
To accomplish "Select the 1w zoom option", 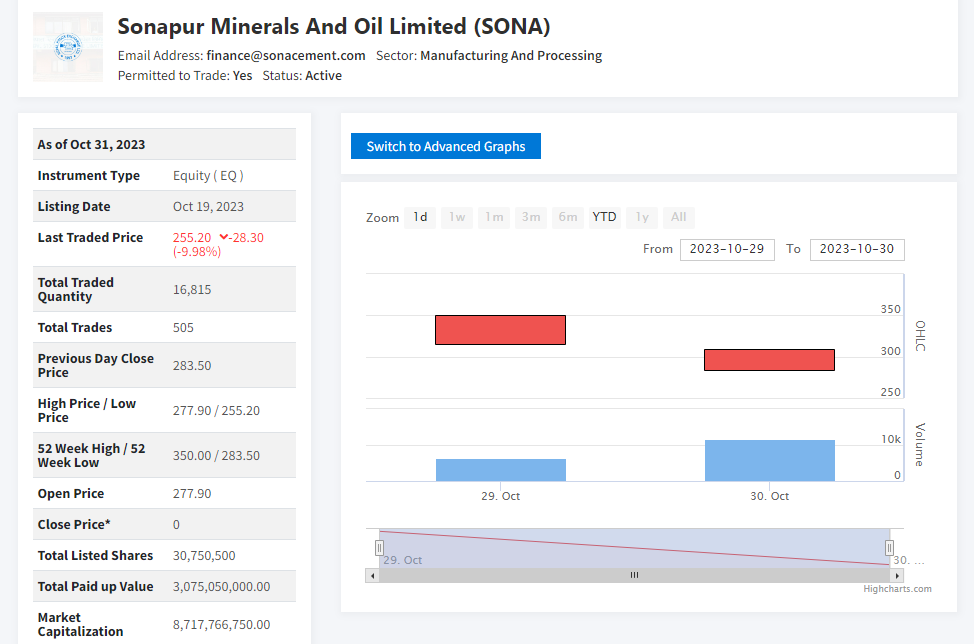I will [457, 217].
